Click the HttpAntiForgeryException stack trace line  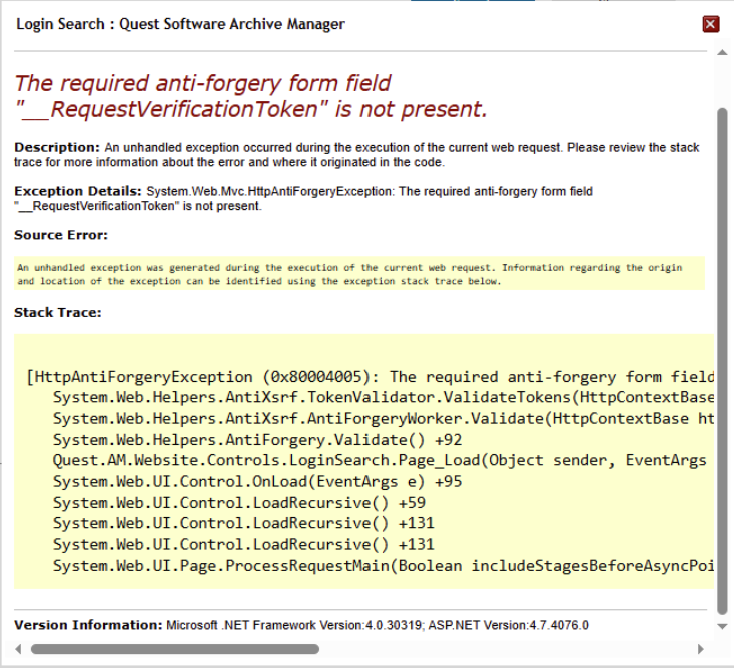click(x=370, y=377)
